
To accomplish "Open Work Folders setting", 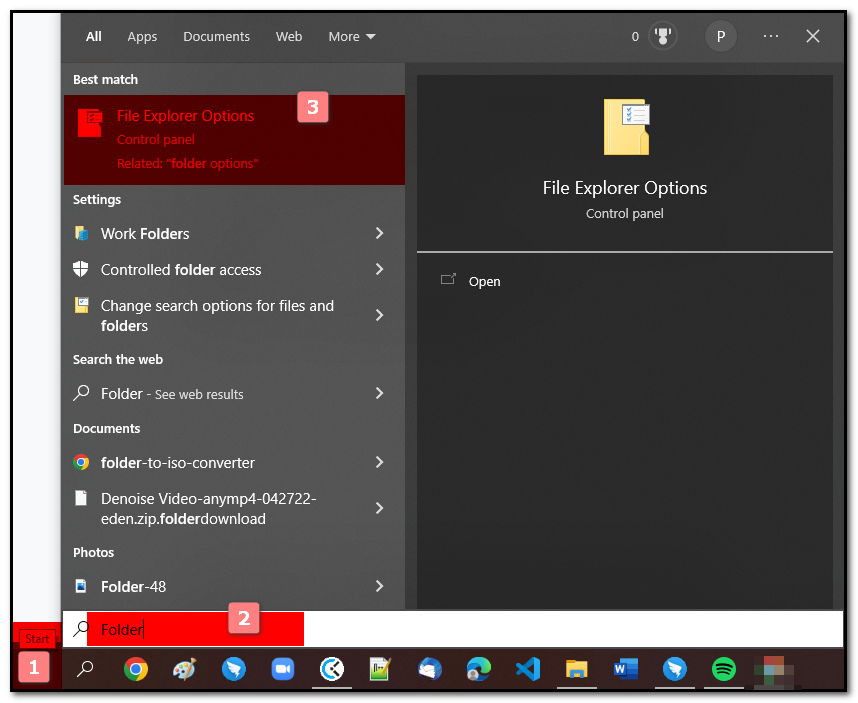I will [234, 234].
